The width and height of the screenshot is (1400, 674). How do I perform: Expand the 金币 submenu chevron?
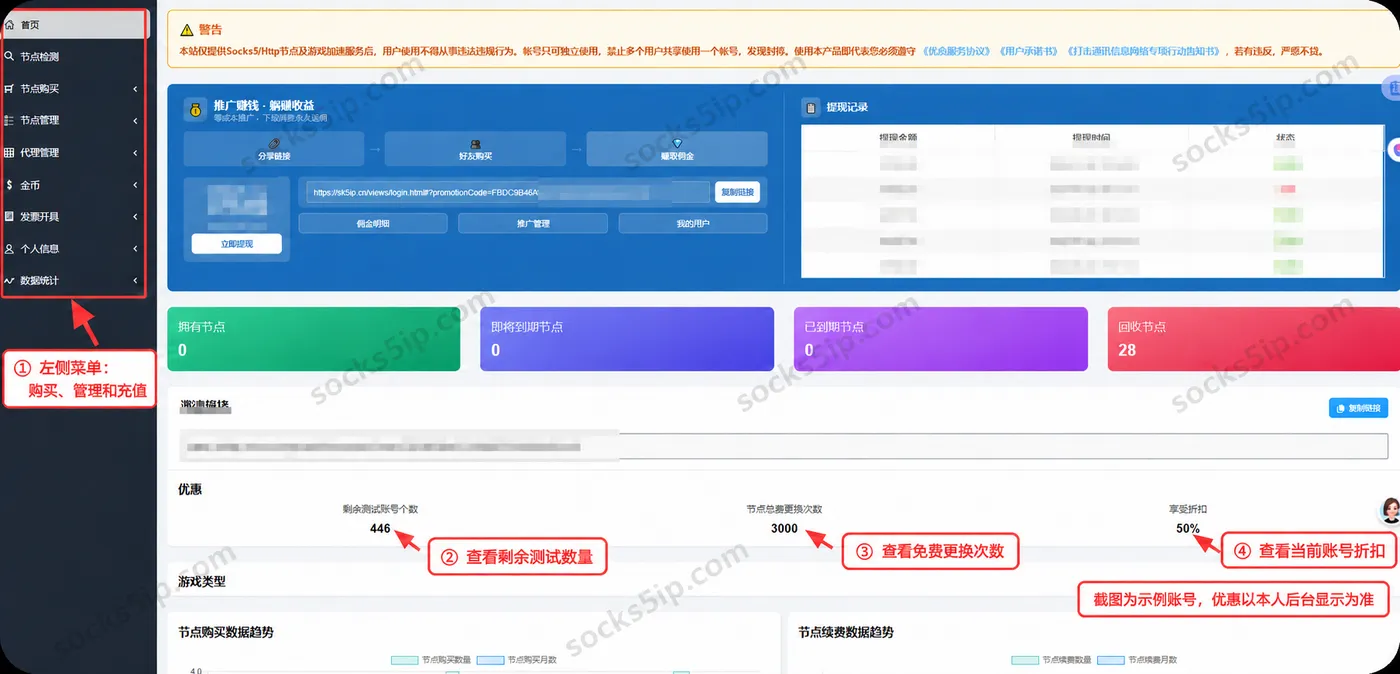[x=135, y=185]
